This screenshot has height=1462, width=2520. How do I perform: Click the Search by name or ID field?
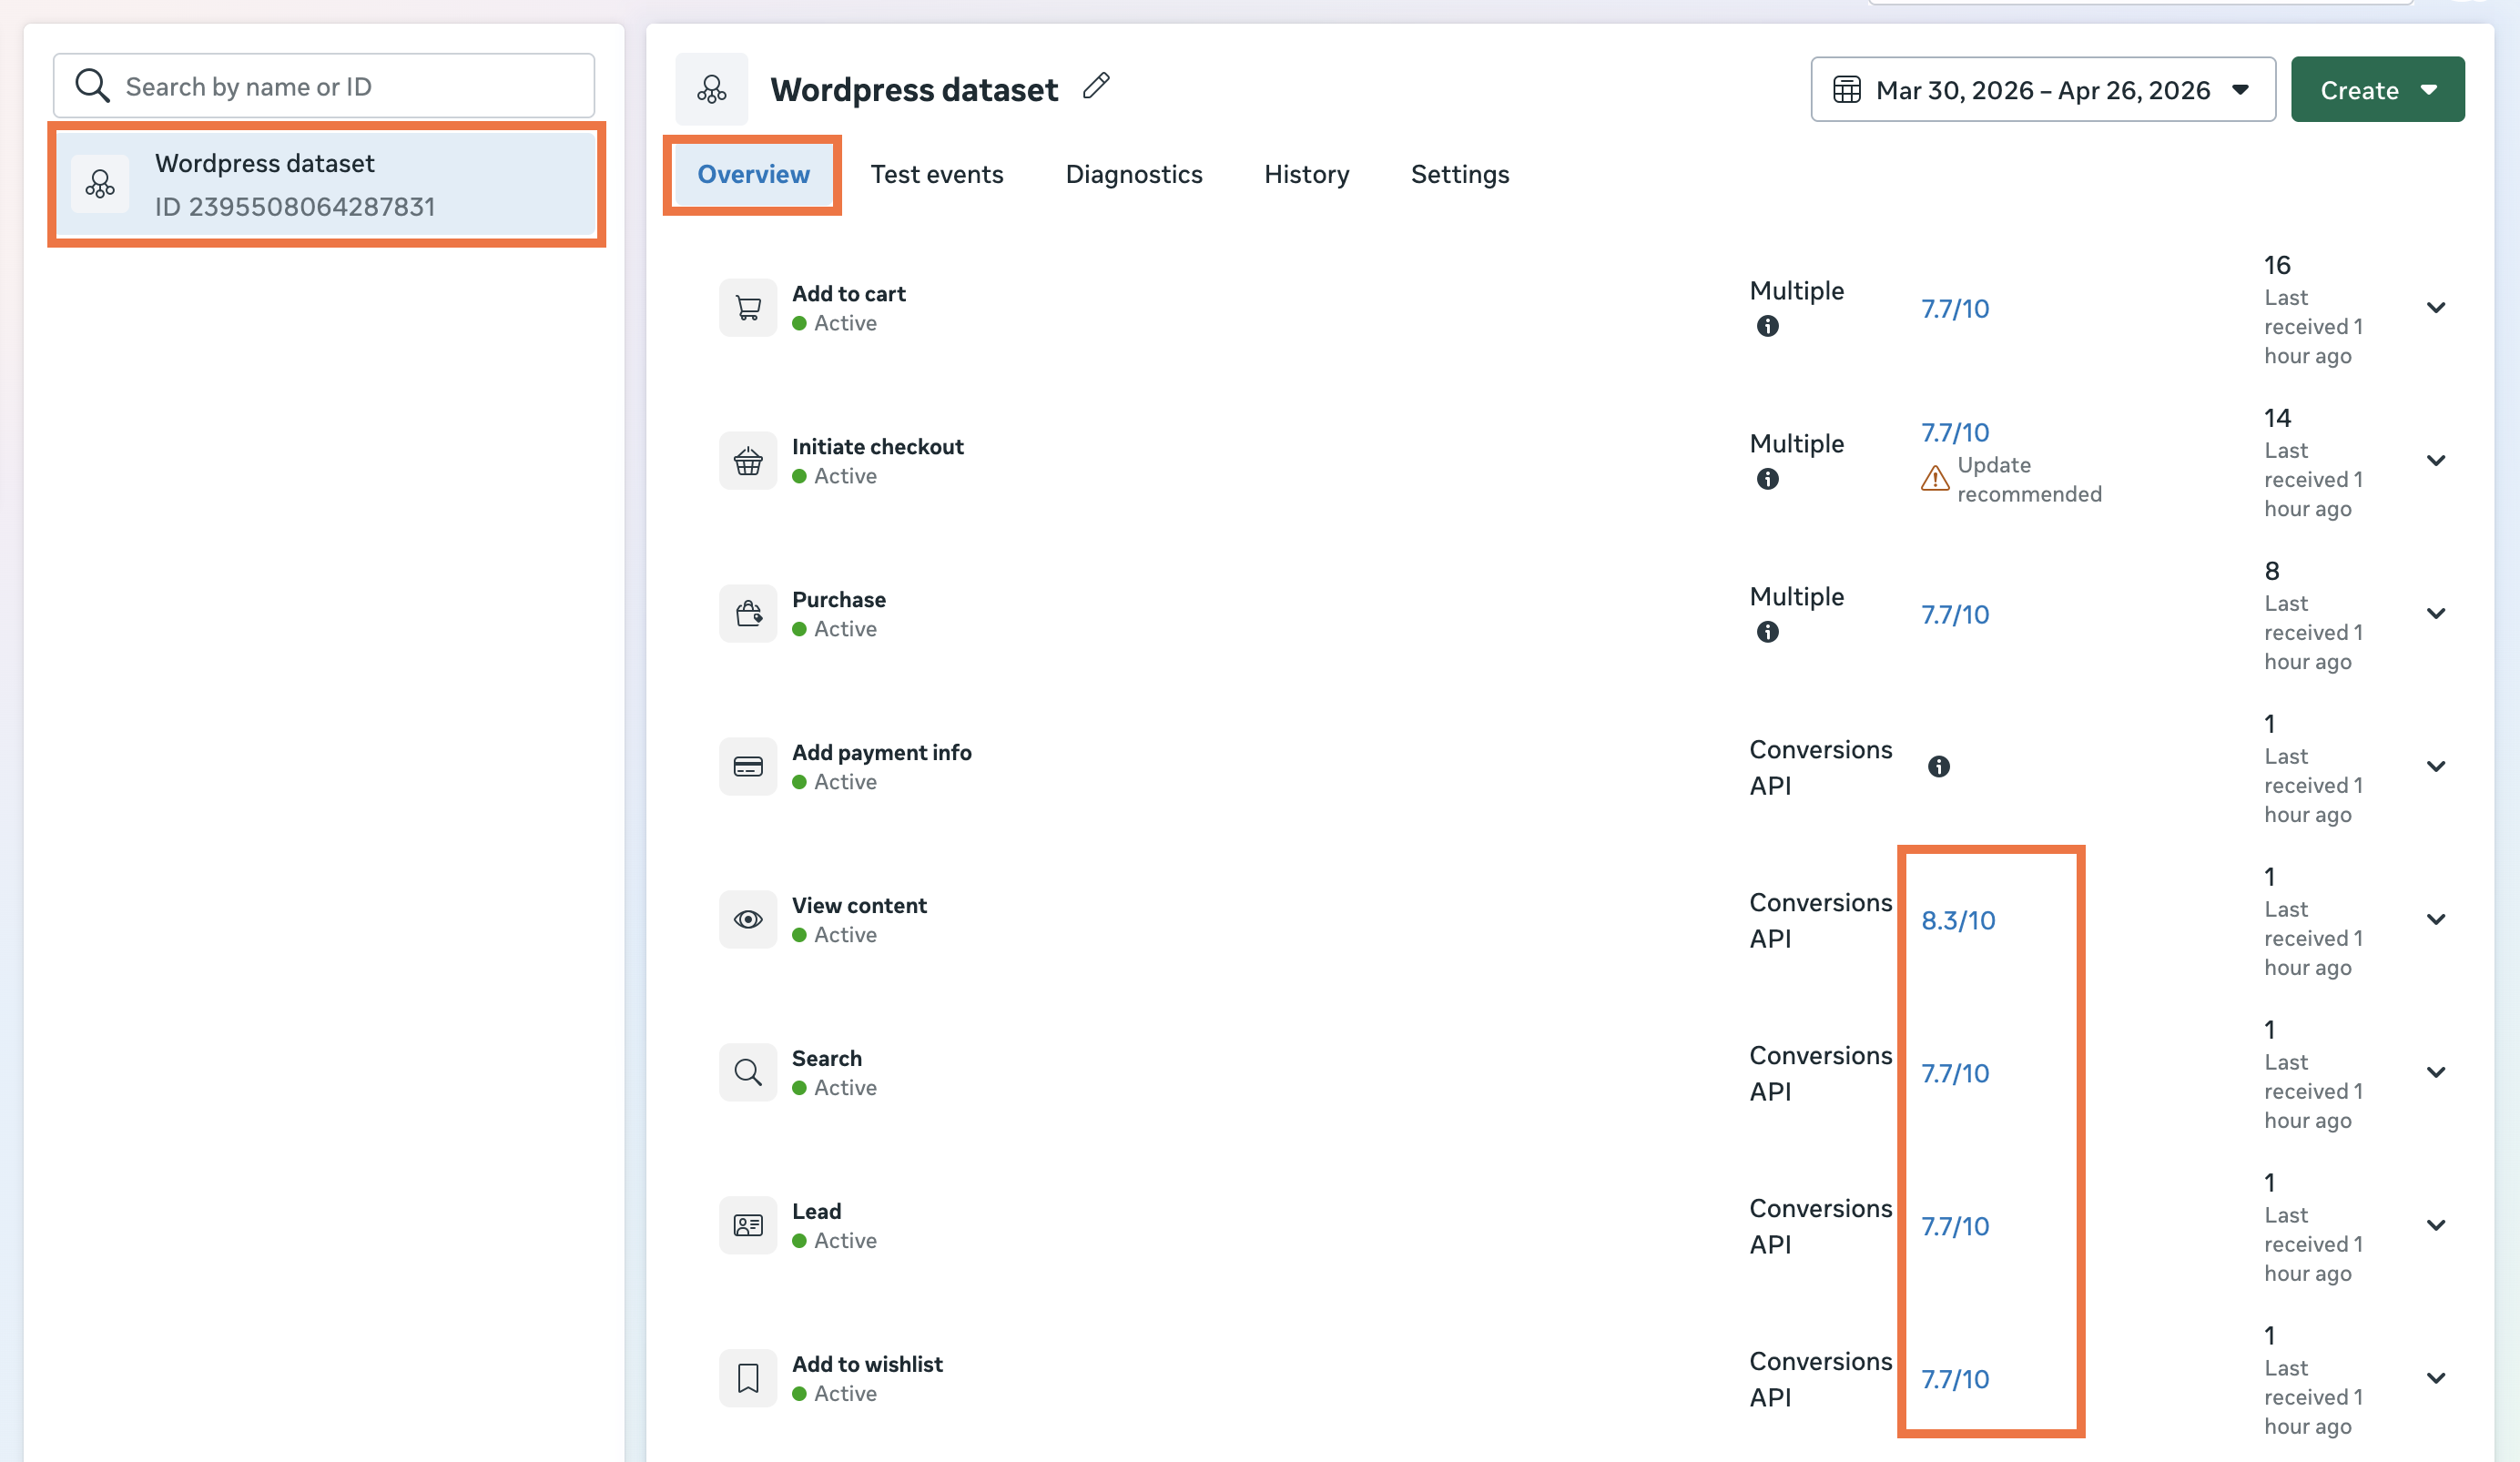pyautogui.click(x=324, y=86)
